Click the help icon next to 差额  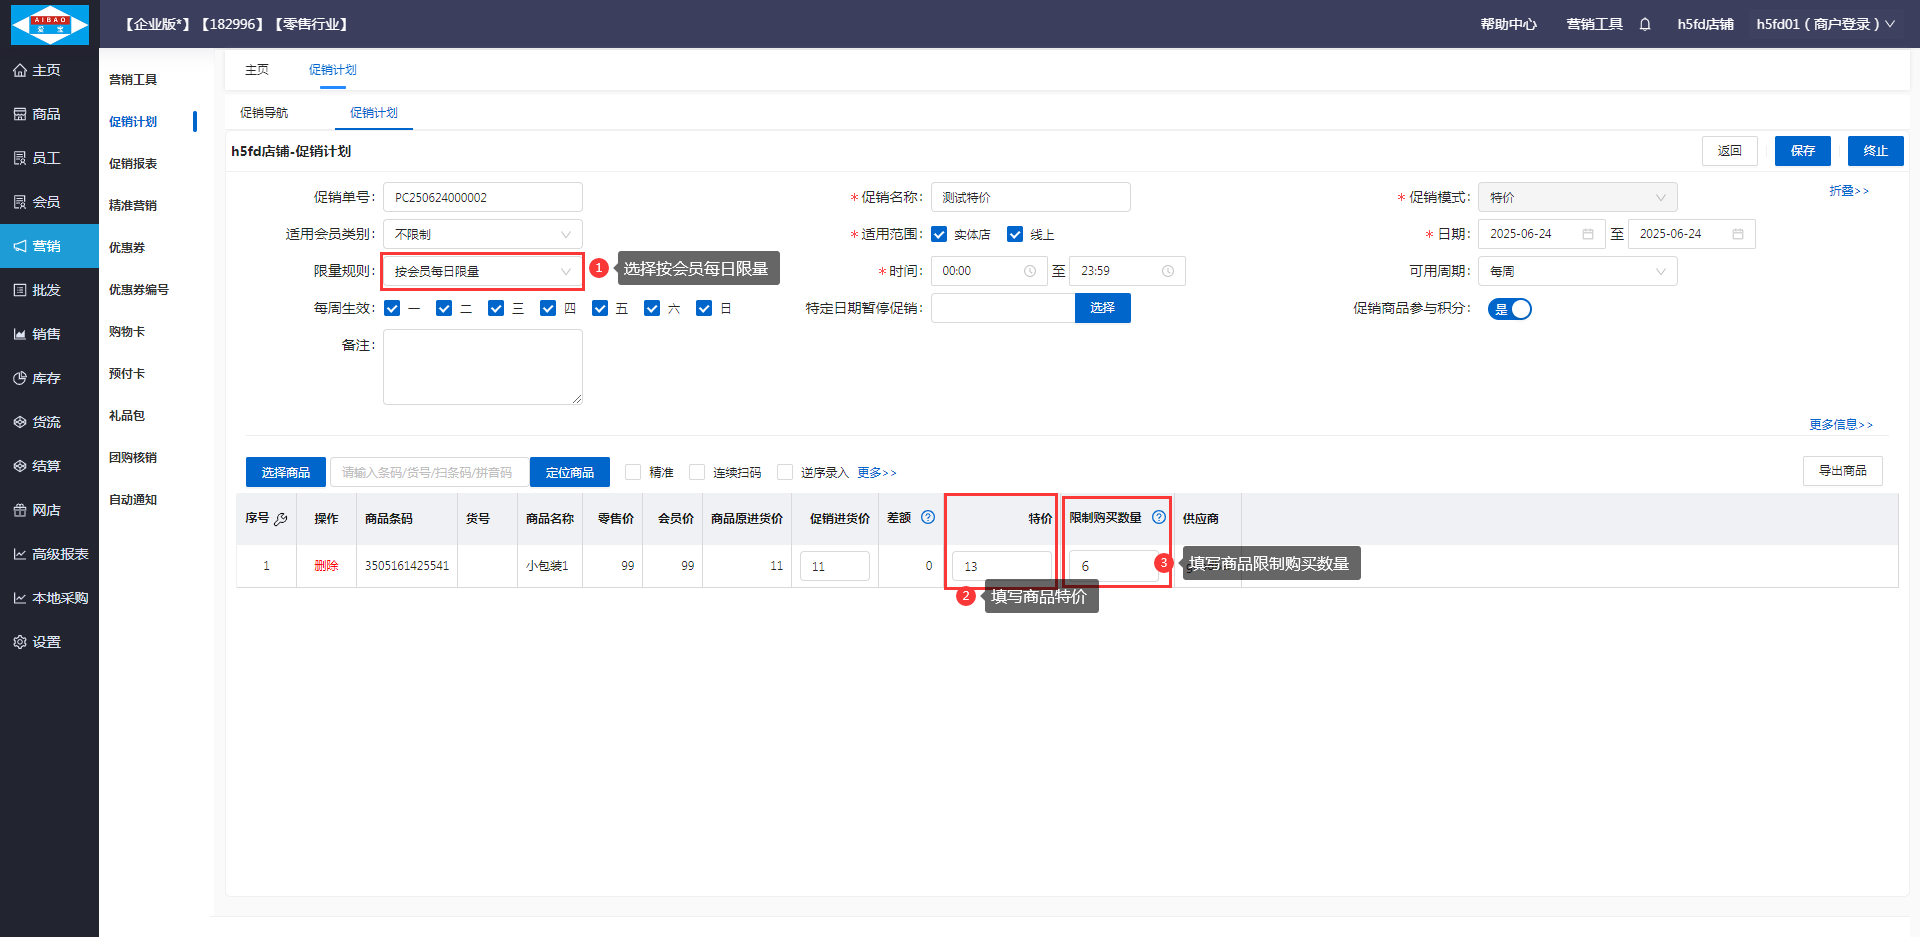click(928, 517)
